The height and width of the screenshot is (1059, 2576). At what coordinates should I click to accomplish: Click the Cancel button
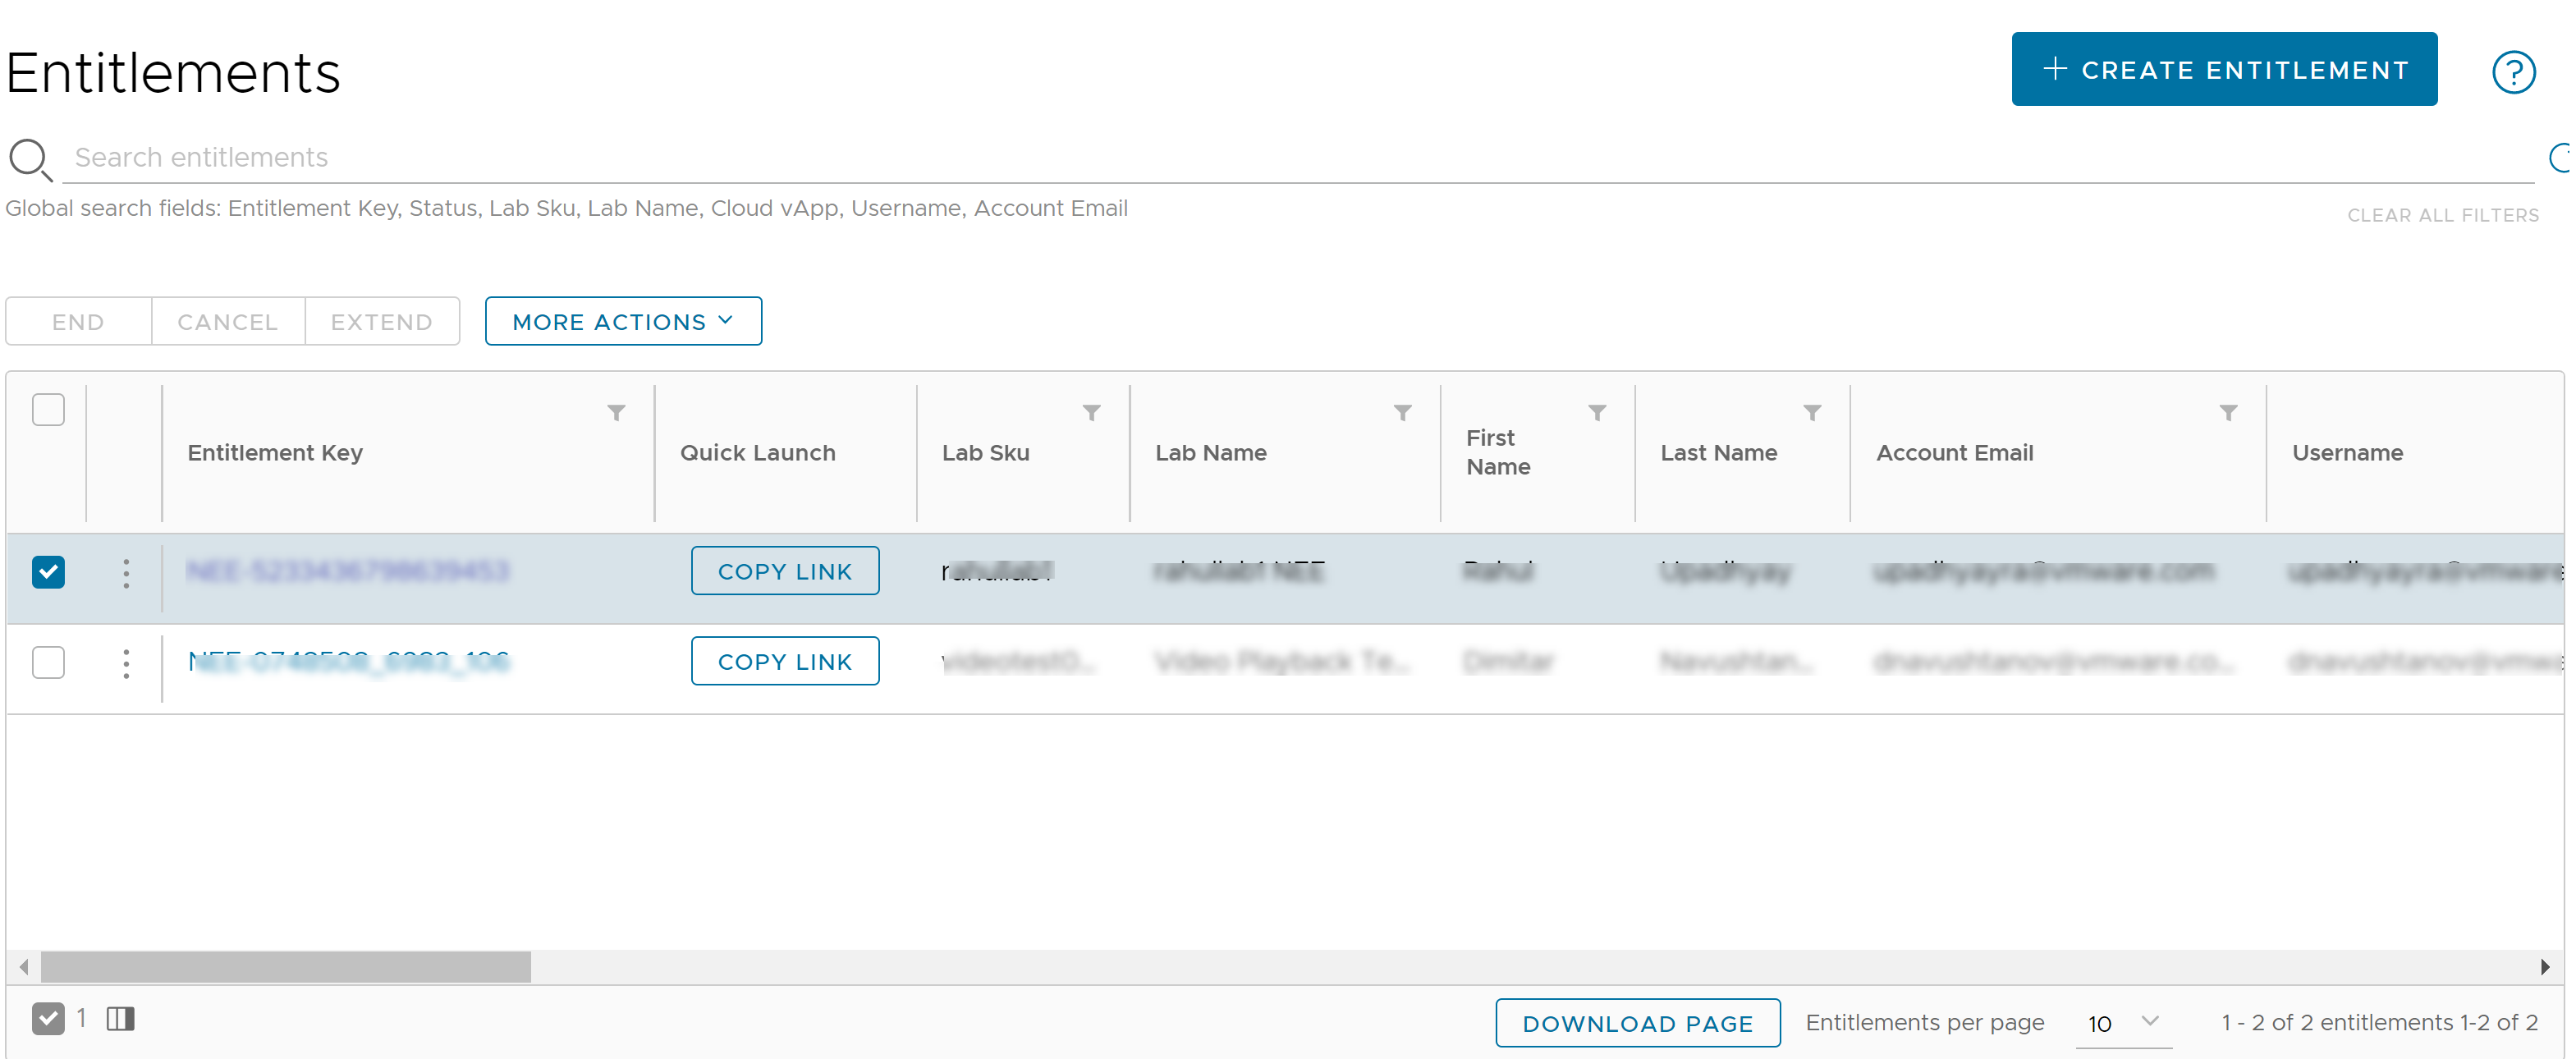coord(228,321)
